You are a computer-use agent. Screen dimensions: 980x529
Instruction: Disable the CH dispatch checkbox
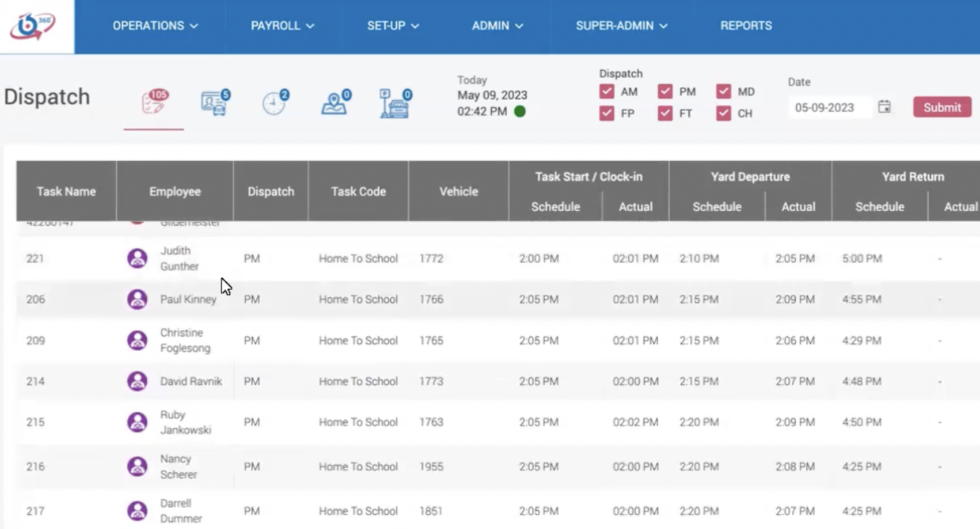pyautogui.click(x=723, y=114)
